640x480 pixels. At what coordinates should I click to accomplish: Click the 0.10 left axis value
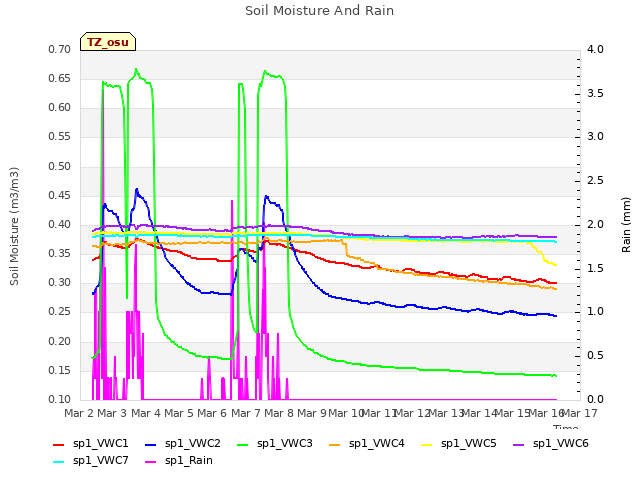pos(60,399)
